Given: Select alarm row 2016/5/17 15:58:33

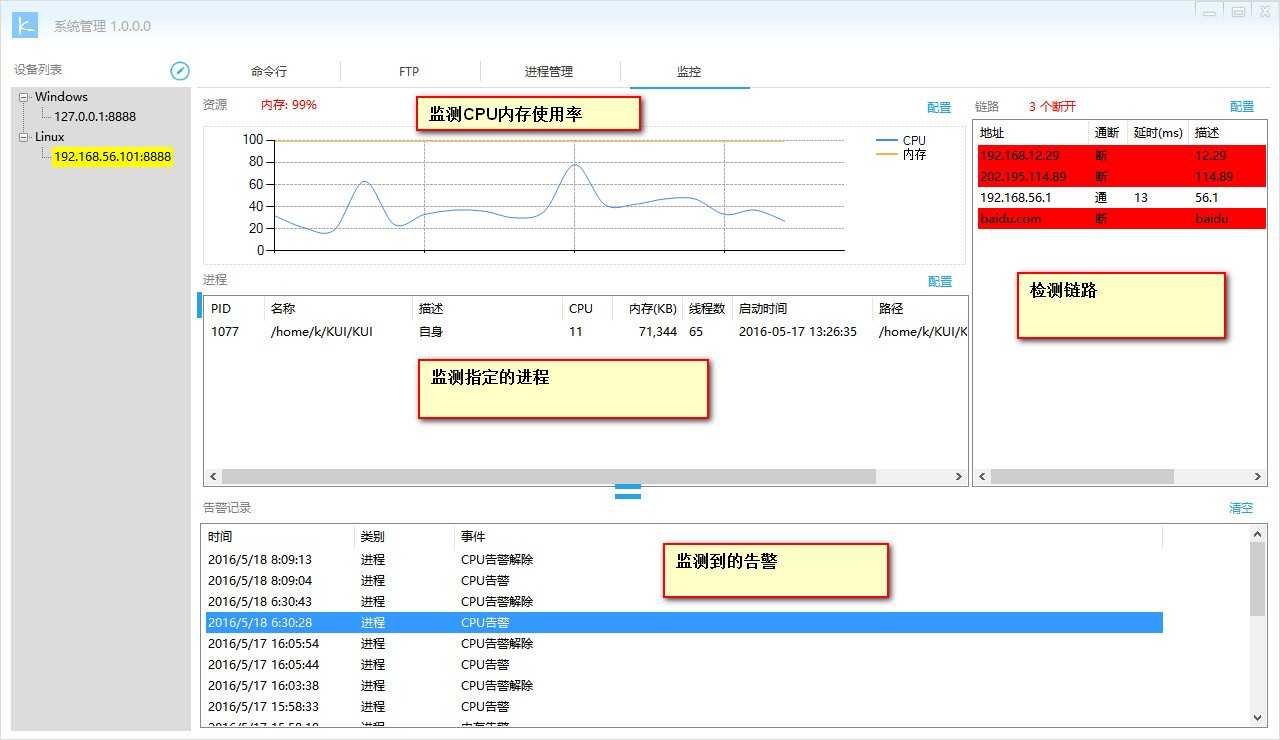Looking at the screenshot, I should click(684, 706).
